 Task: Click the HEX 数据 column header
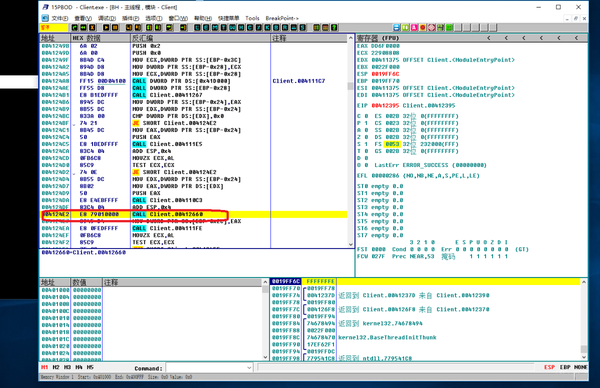tap(100, 38)
